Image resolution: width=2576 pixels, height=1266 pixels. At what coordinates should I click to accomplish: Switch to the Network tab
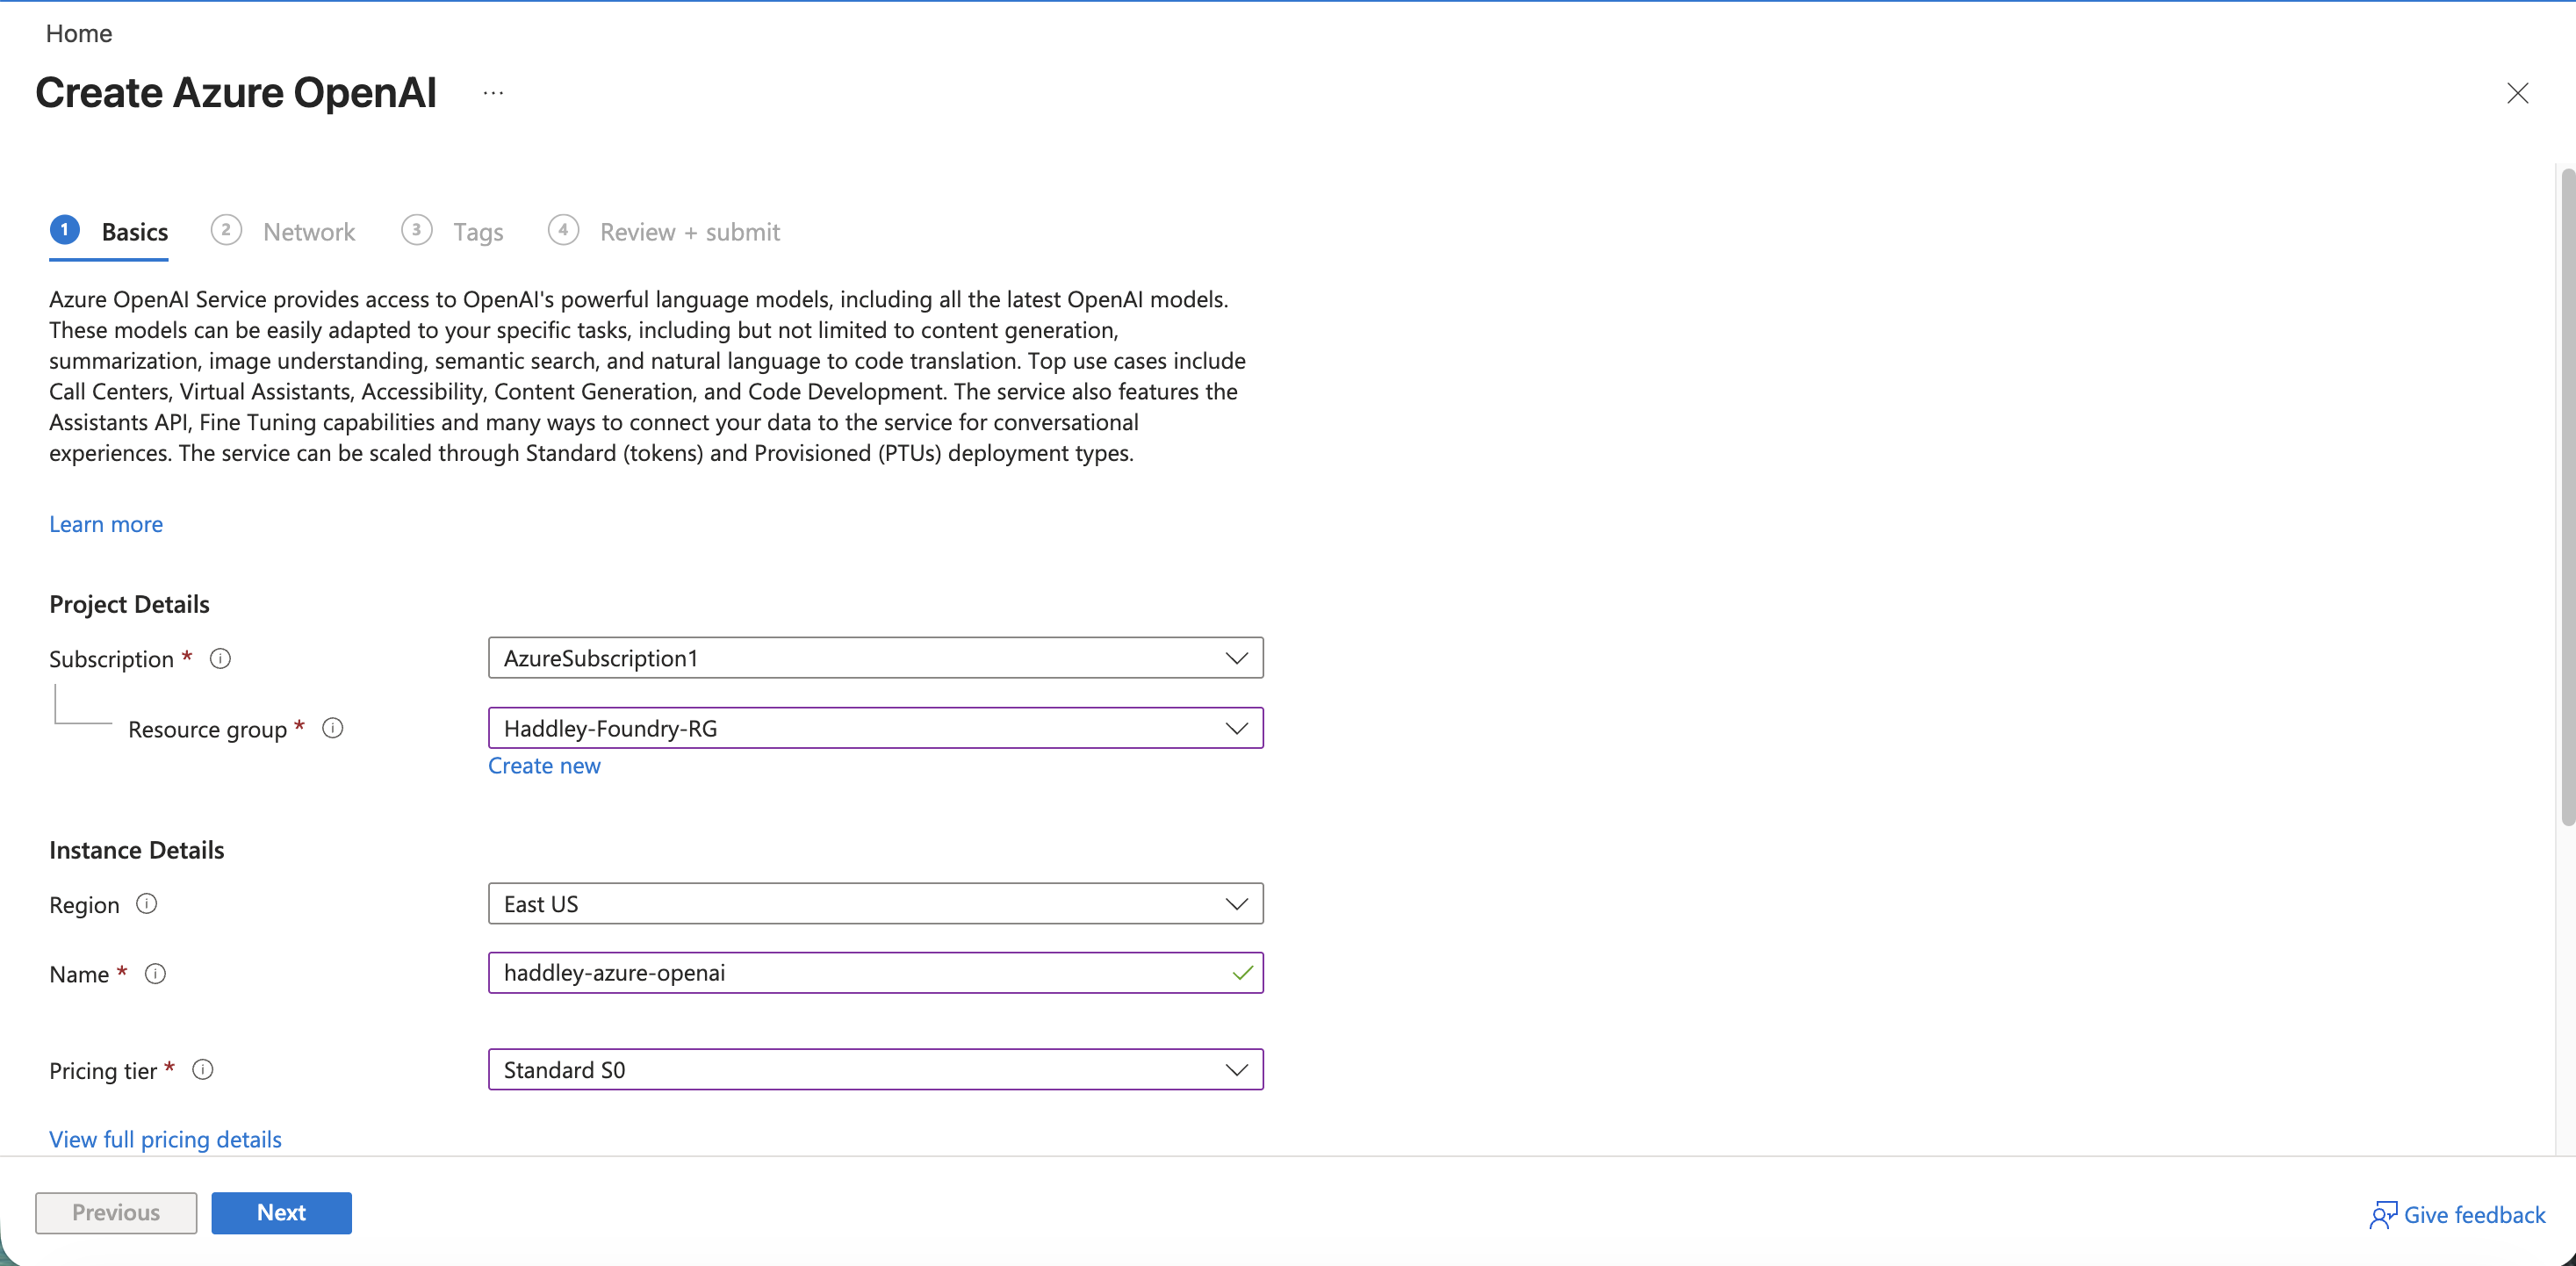[308, 231]
